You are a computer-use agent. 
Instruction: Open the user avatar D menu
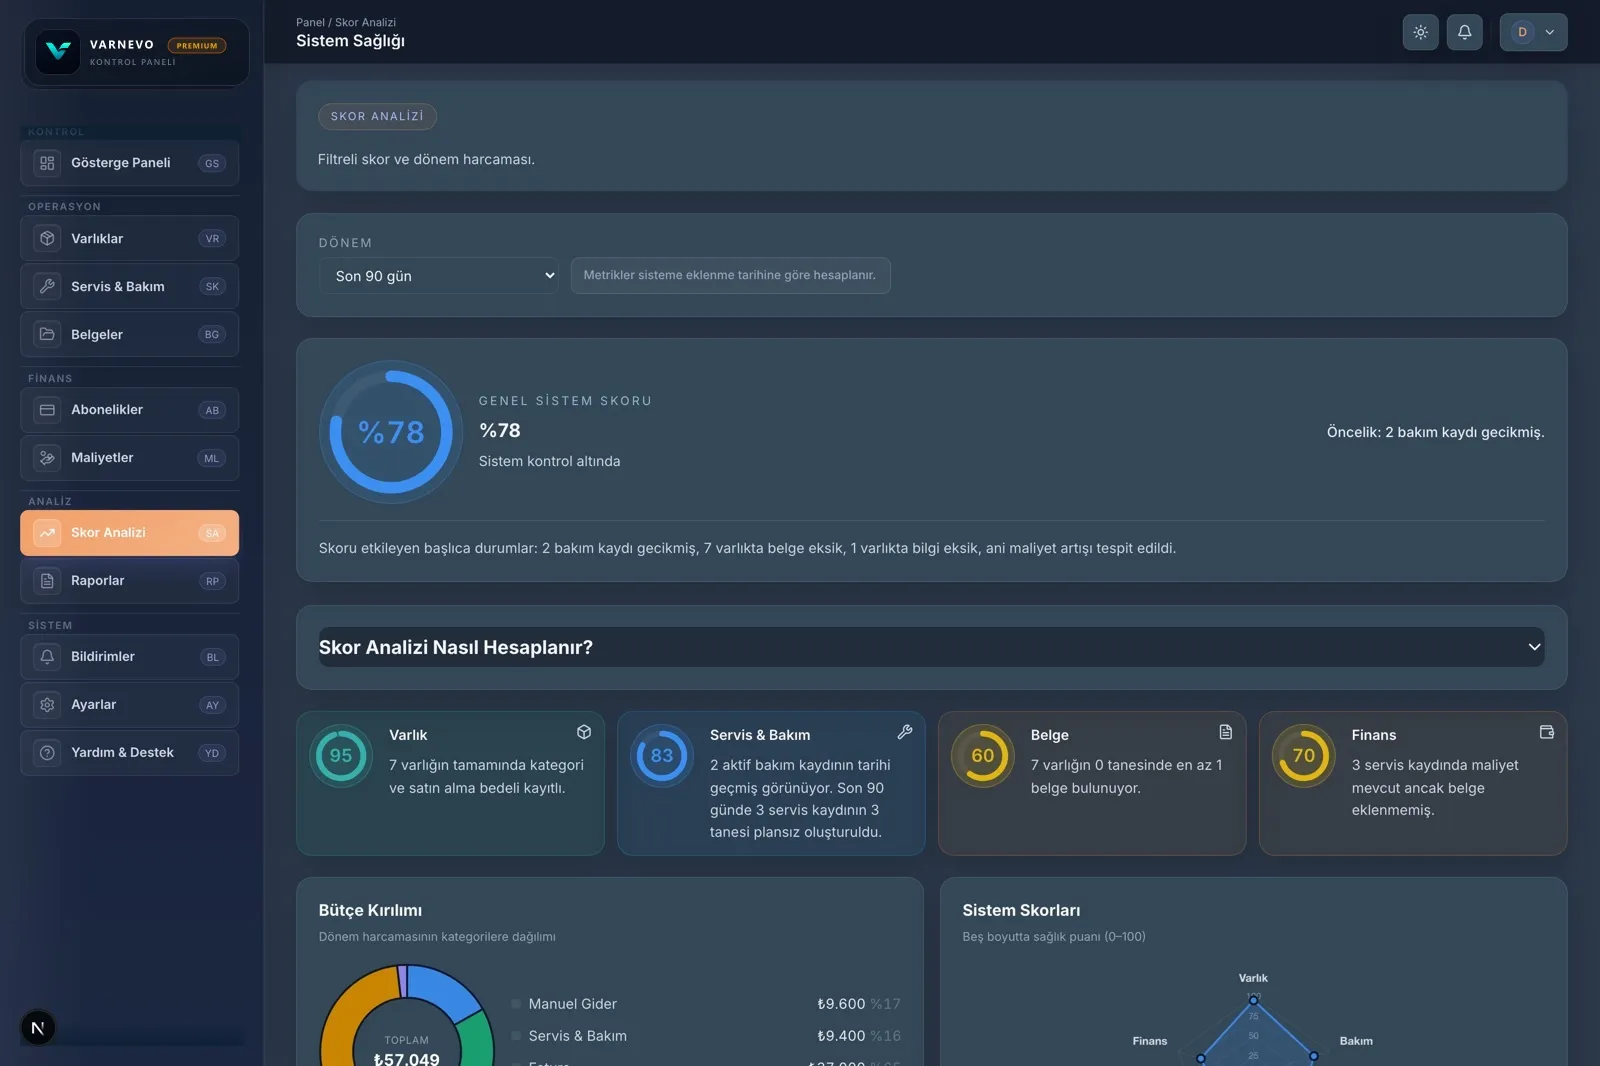1533,32
